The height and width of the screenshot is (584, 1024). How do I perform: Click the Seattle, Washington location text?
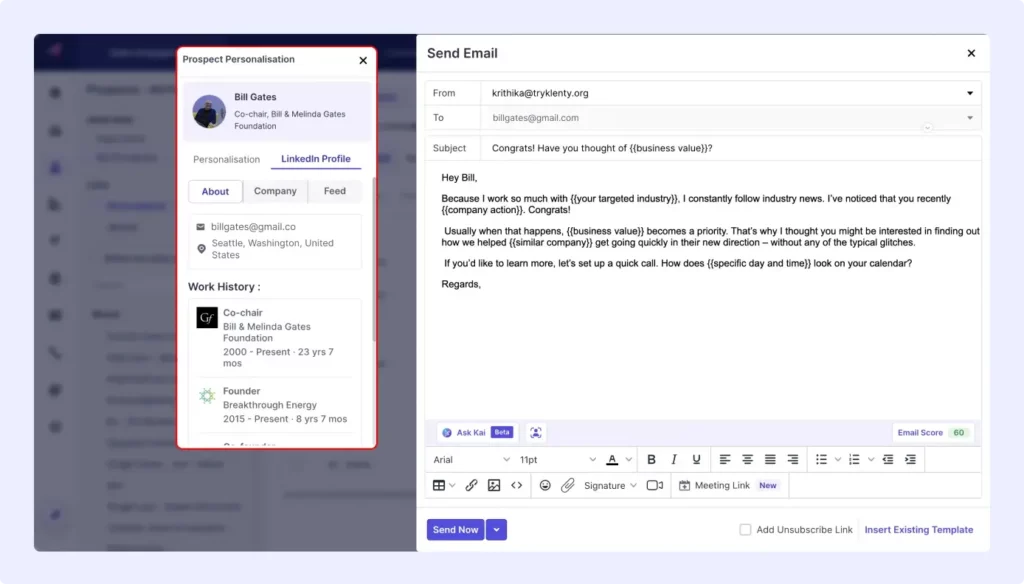pos(272,249)
